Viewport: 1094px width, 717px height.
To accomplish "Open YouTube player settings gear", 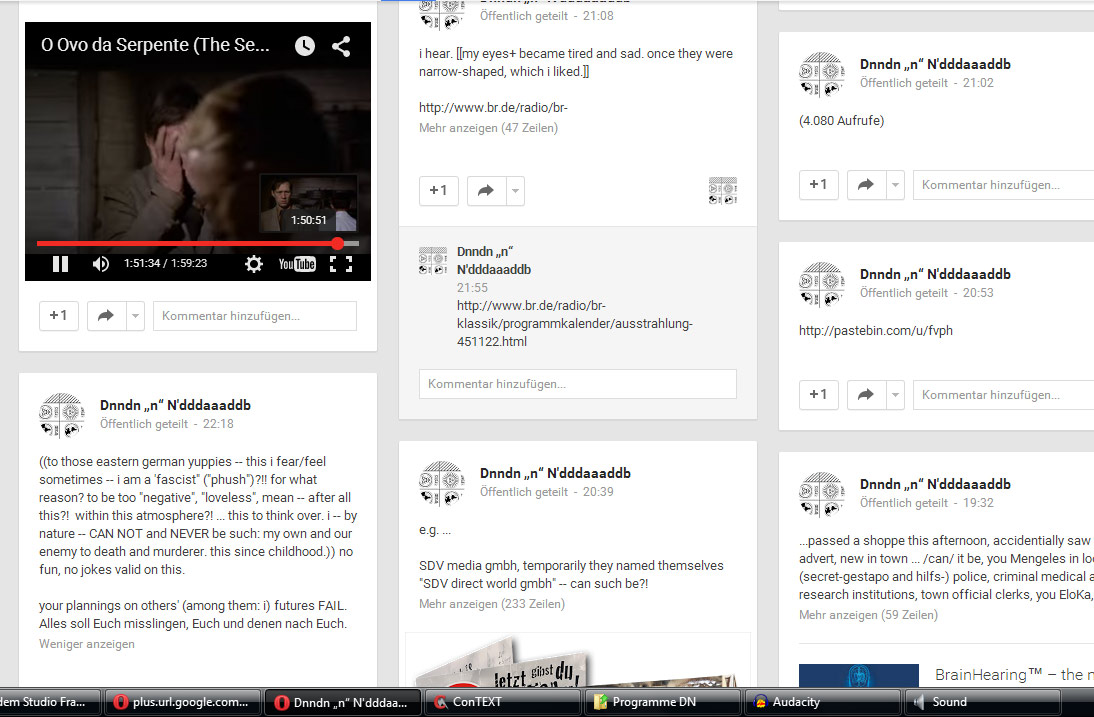I will [254, 264].
